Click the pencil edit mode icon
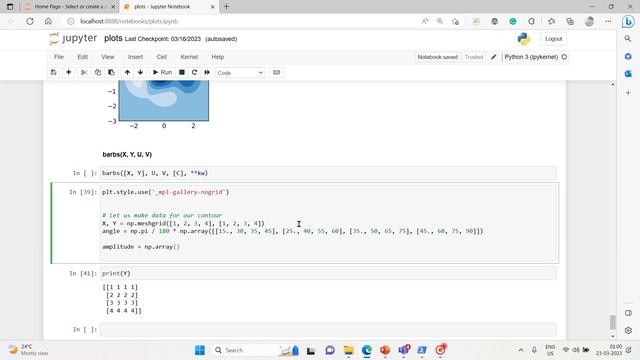The height and width of the screenshot is (360, 640). click(x=493, y=57)
